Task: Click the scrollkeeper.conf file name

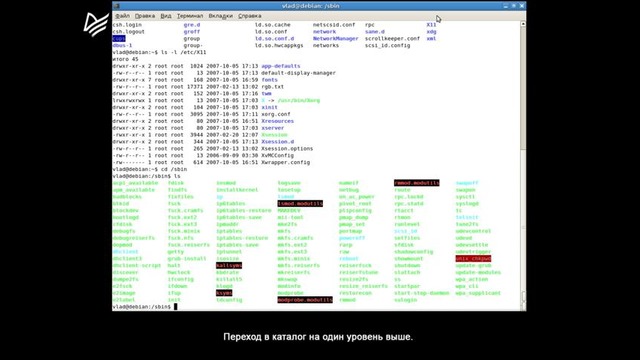Action: pyautogui.click(x=392, y=38)
